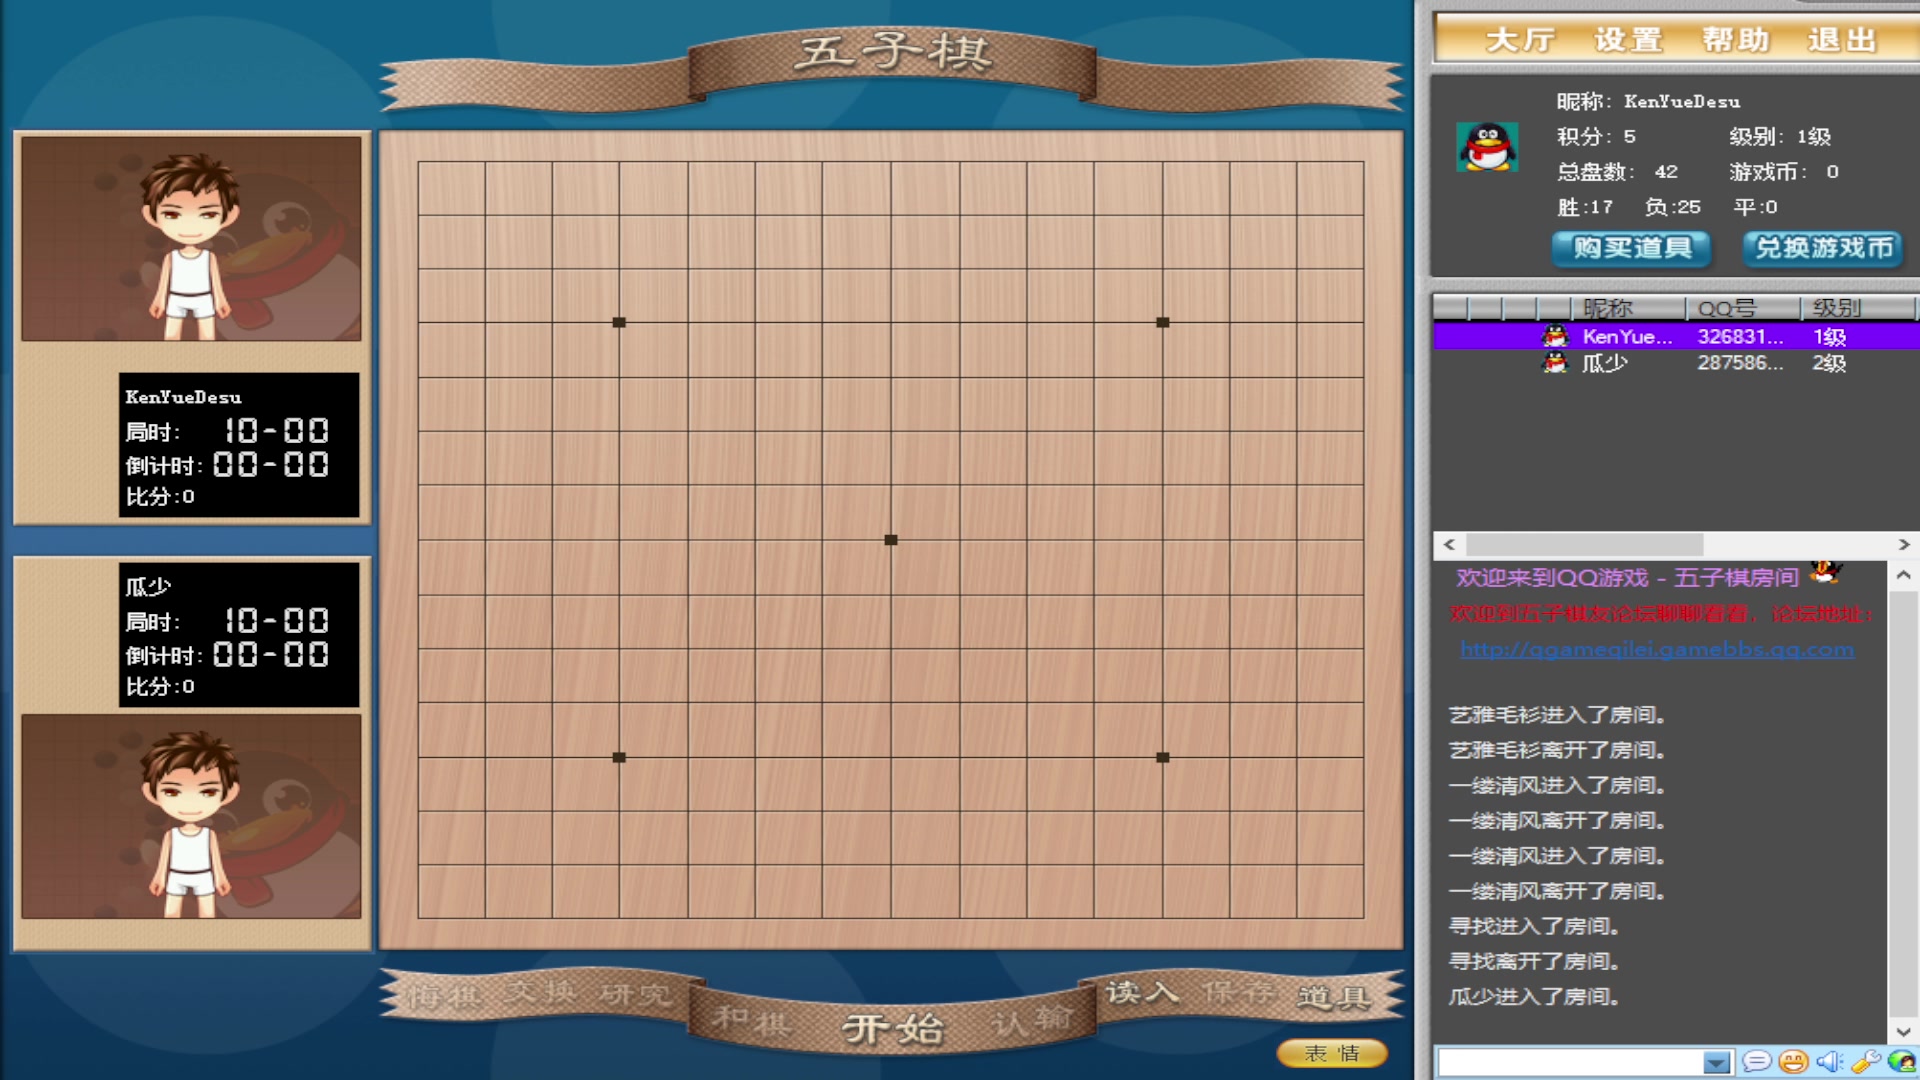This screenshot has height=1080, width=1920.
Task: Select the smiley emoticon icon beside chat input
Action: pos(1793,1062)
